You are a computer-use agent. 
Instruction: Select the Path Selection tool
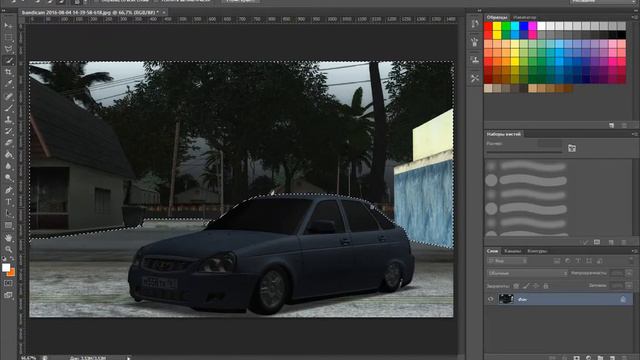coord(8,213)
